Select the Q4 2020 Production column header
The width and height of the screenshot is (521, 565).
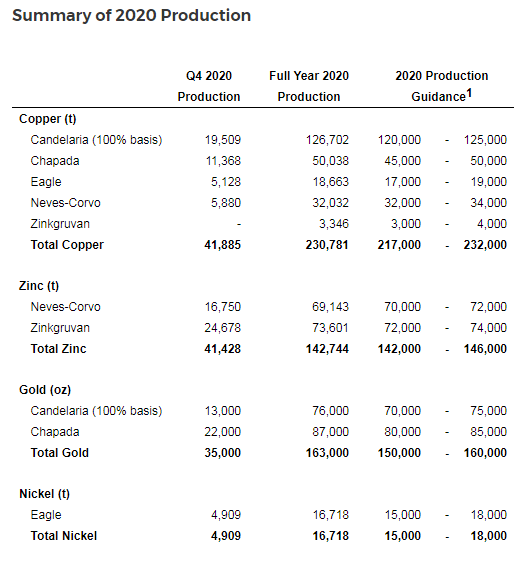(209, 86)
